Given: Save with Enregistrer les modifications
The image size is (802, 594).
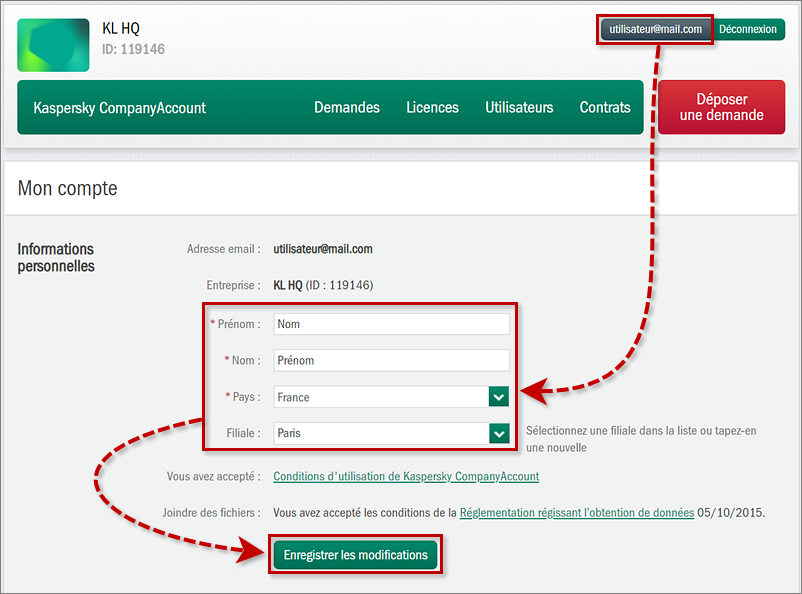Looking at the screenshot, I should (x=355, y=555).
